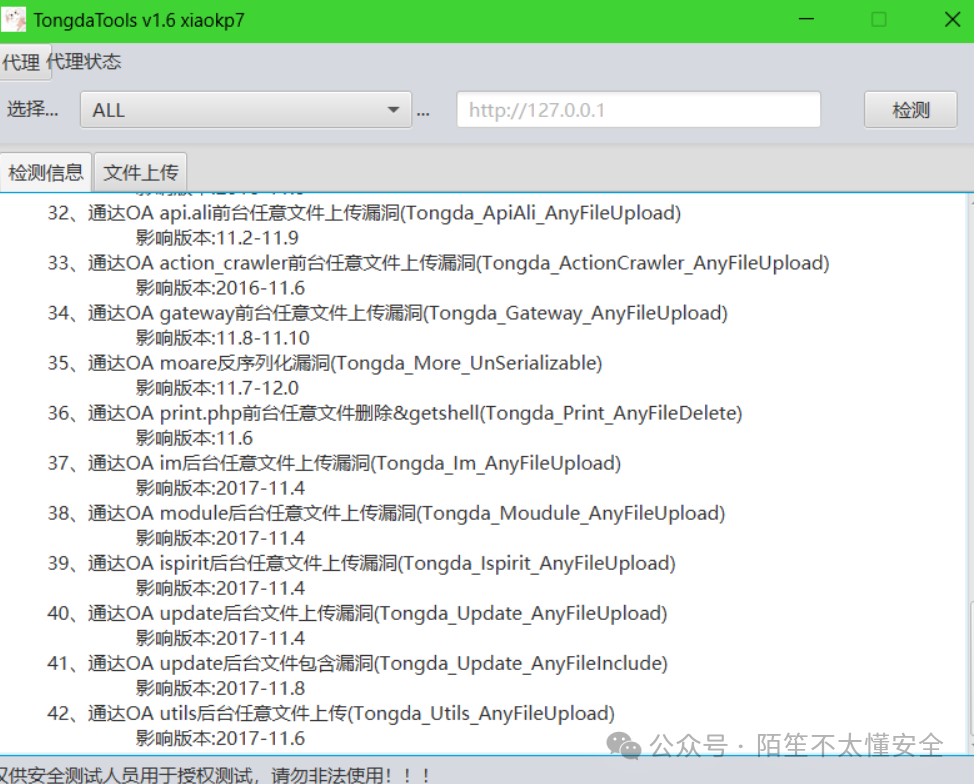This screenshot has width=974, height=784.
Task: Click the URL field showing http://127.0.0.1
Action: [x=638, y=110]
